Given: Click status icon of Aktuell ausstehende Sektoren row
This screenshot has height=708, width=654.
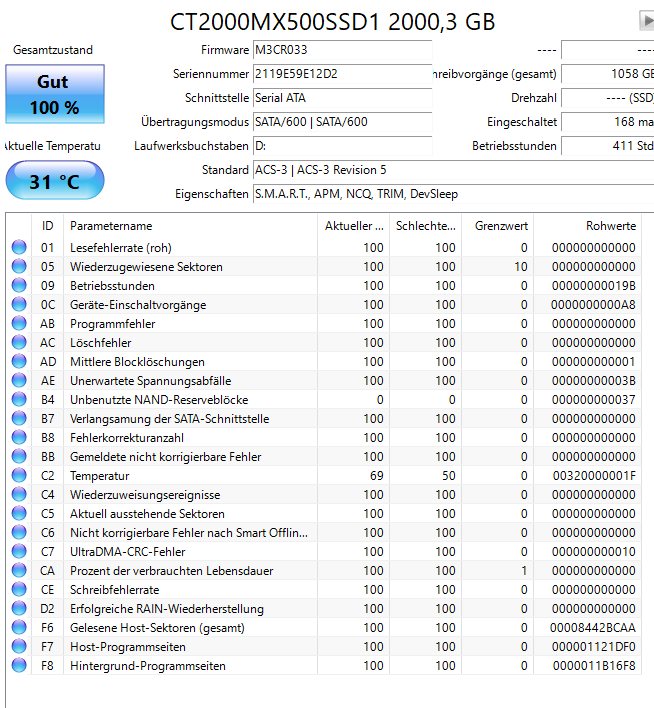Looking at the screenshot, I should (19, 513).
